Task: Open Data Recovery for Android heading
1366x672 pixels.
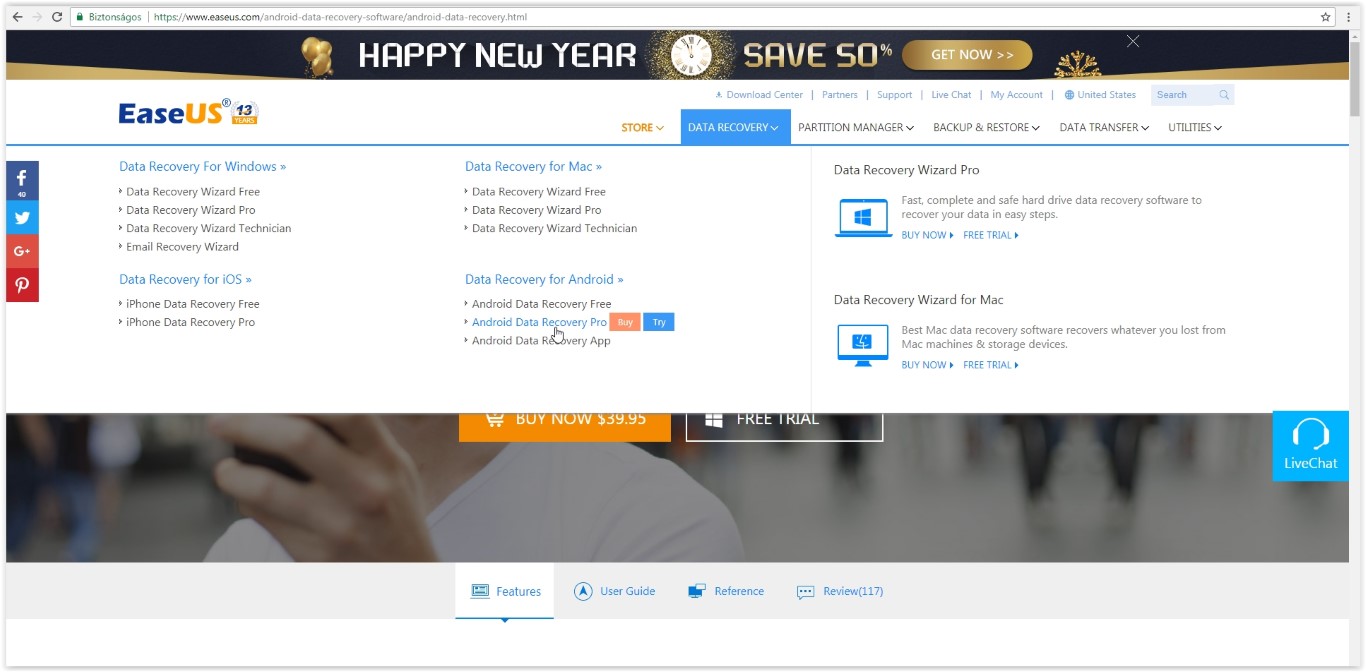Action: click(x=544, y=280)
